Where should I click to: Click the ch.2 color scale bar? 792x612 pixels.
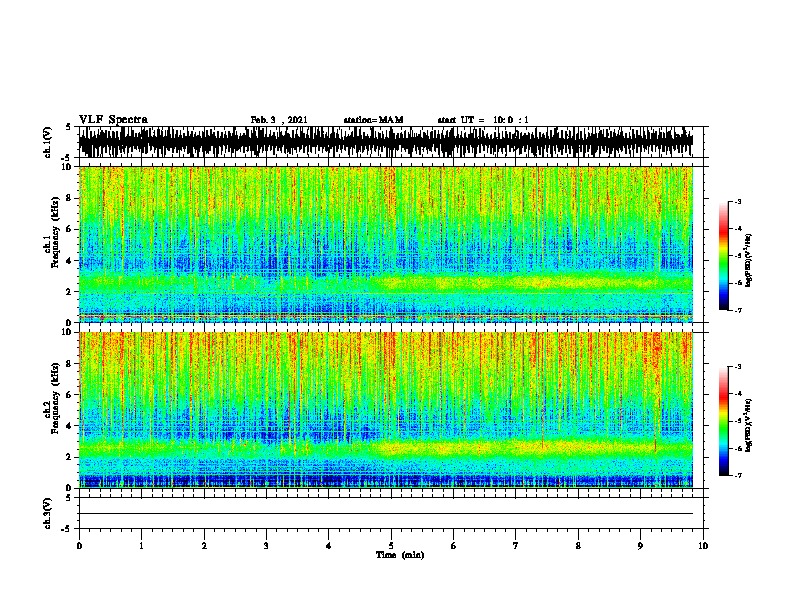(x=724, y=421)
